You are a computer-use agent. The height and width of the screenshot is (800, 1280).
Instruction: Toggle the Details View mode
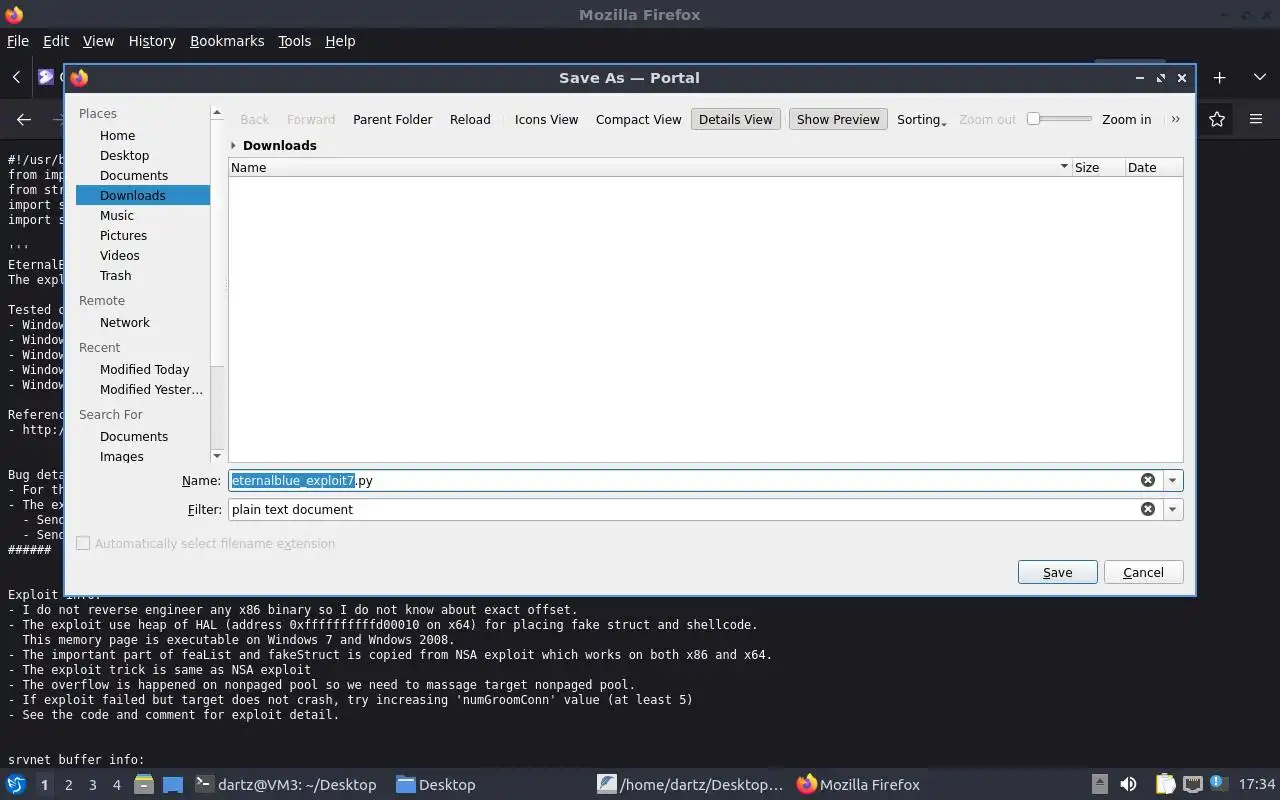click(x=735, y=119)
